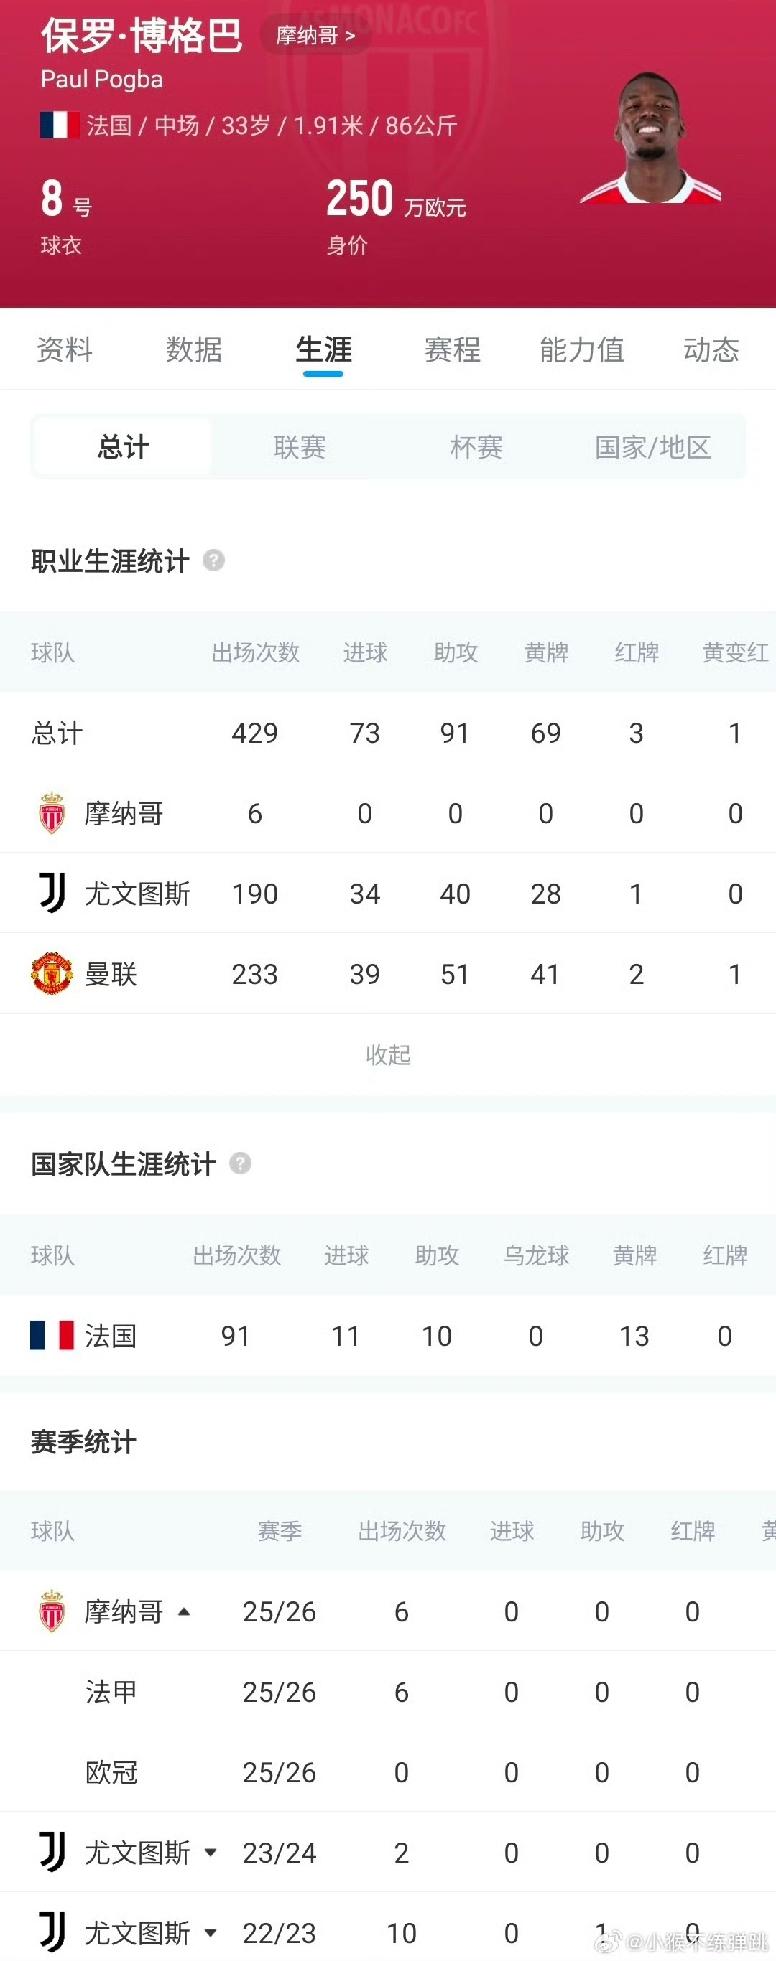The image size is (776, 1961).
Task: Tap the France flag in national team row
Action: point(52,1335)
